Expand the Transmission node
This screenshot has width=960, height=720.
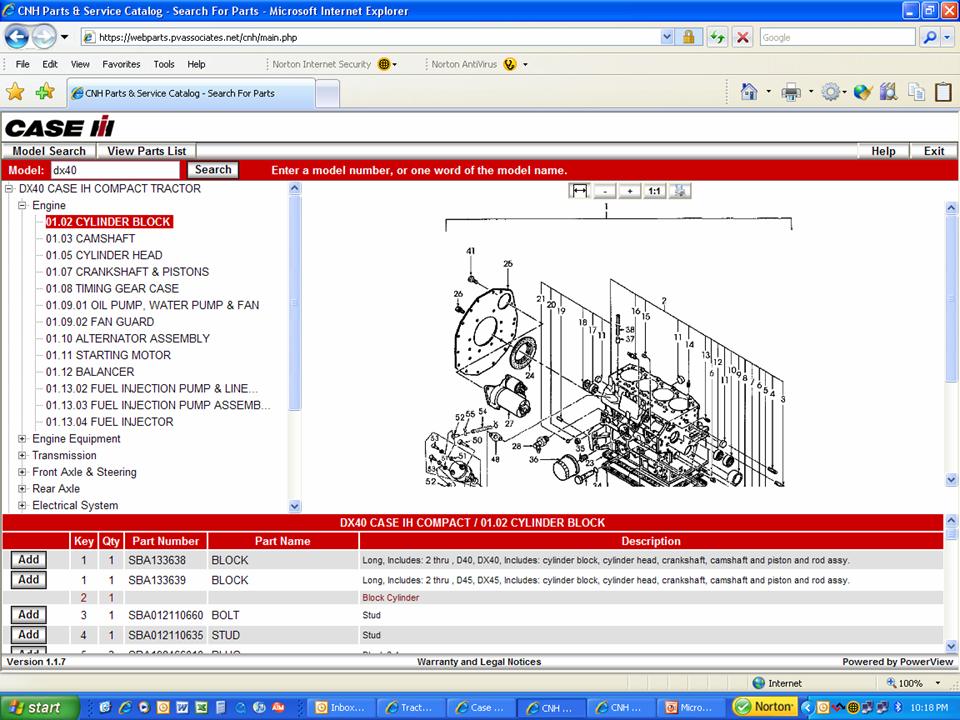[23, 456]
